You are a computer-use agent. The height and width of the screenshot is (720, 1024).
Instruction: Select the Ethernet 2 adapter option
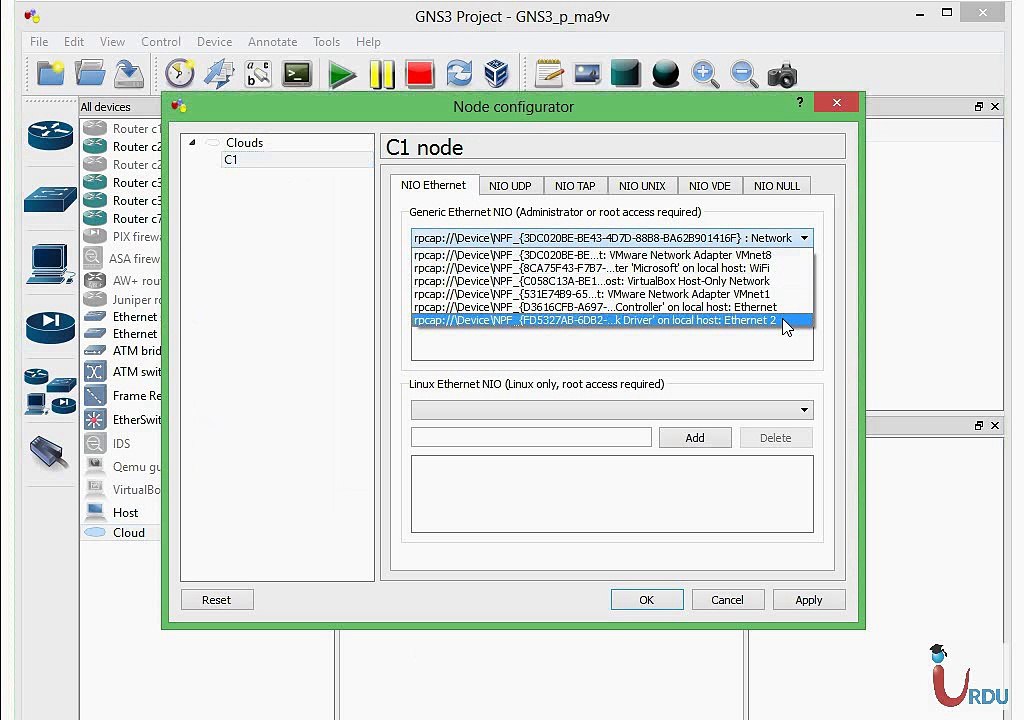coord(612,320)
